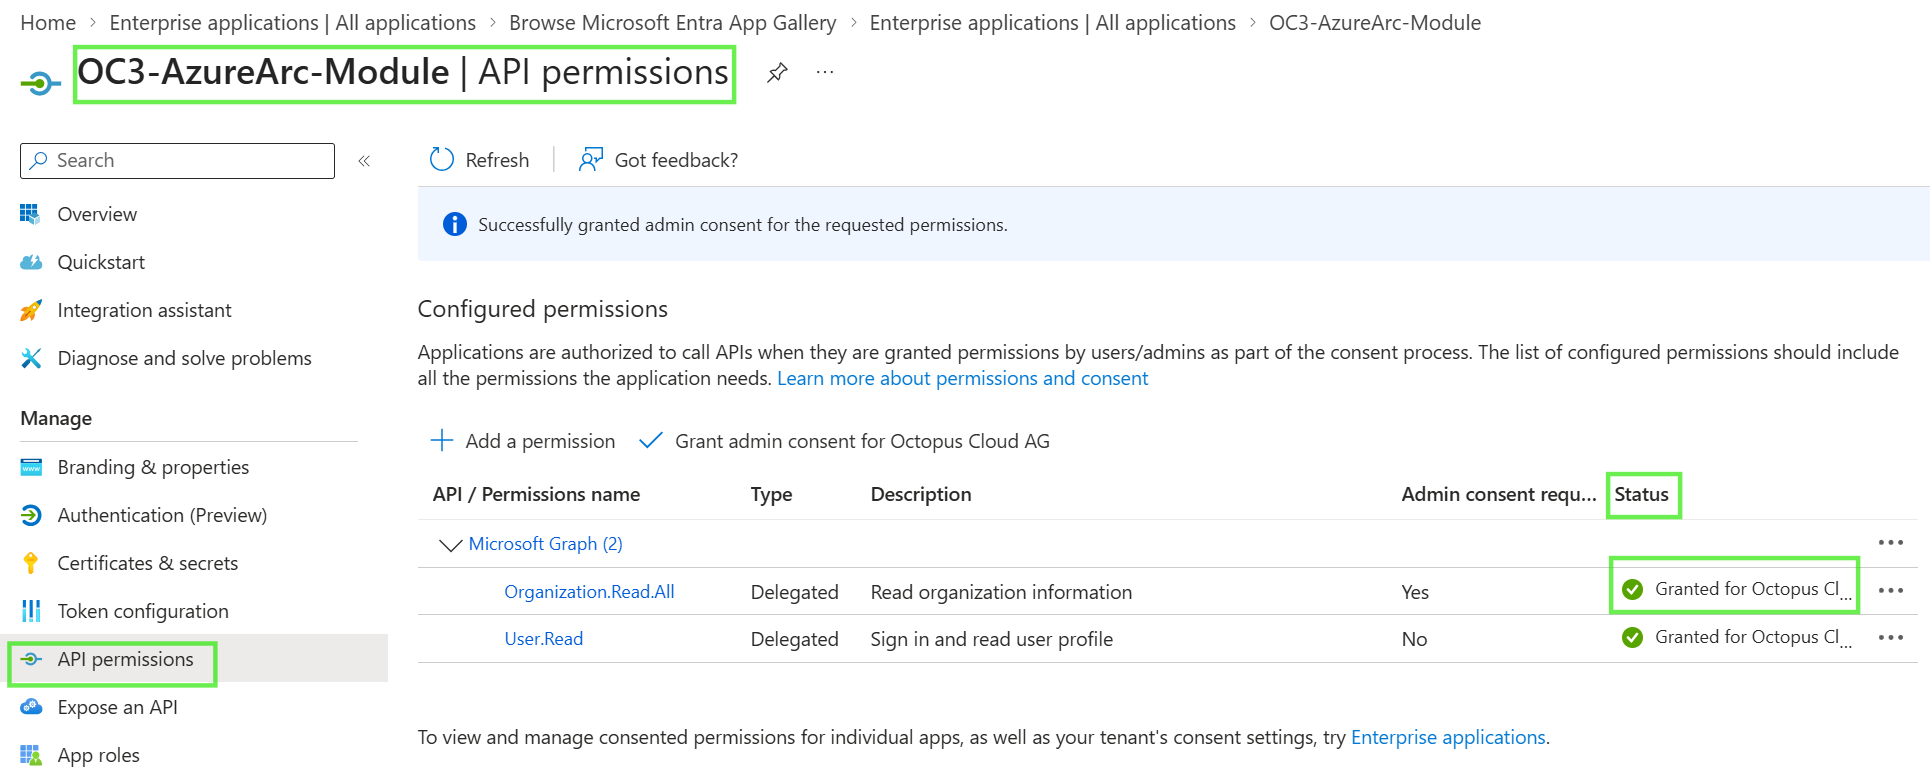Go to Integration assistant
Screen dimensions: 1930x775
click(144, 310)
